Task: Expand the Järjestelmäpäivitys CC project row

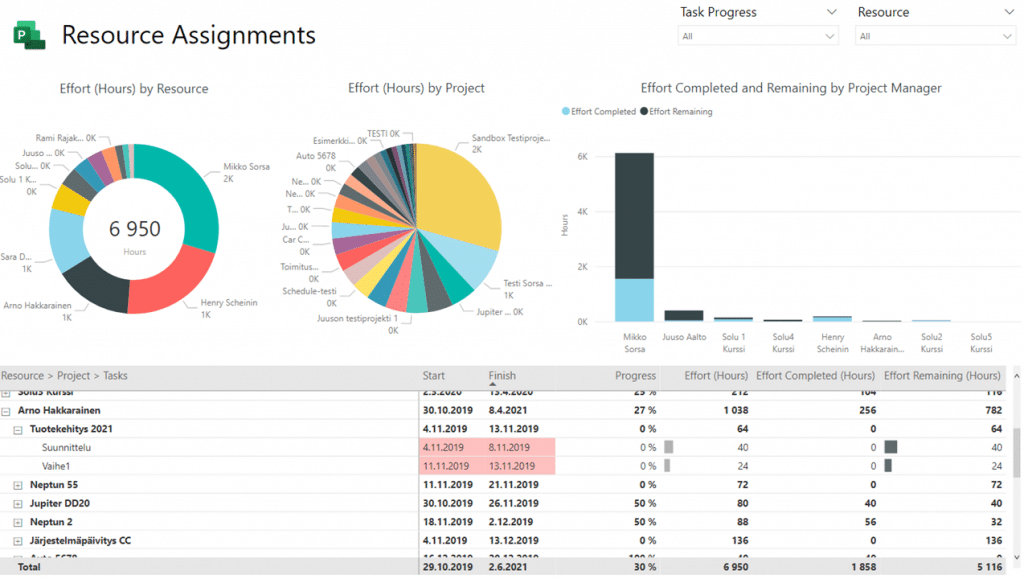Action: (18, 541)
